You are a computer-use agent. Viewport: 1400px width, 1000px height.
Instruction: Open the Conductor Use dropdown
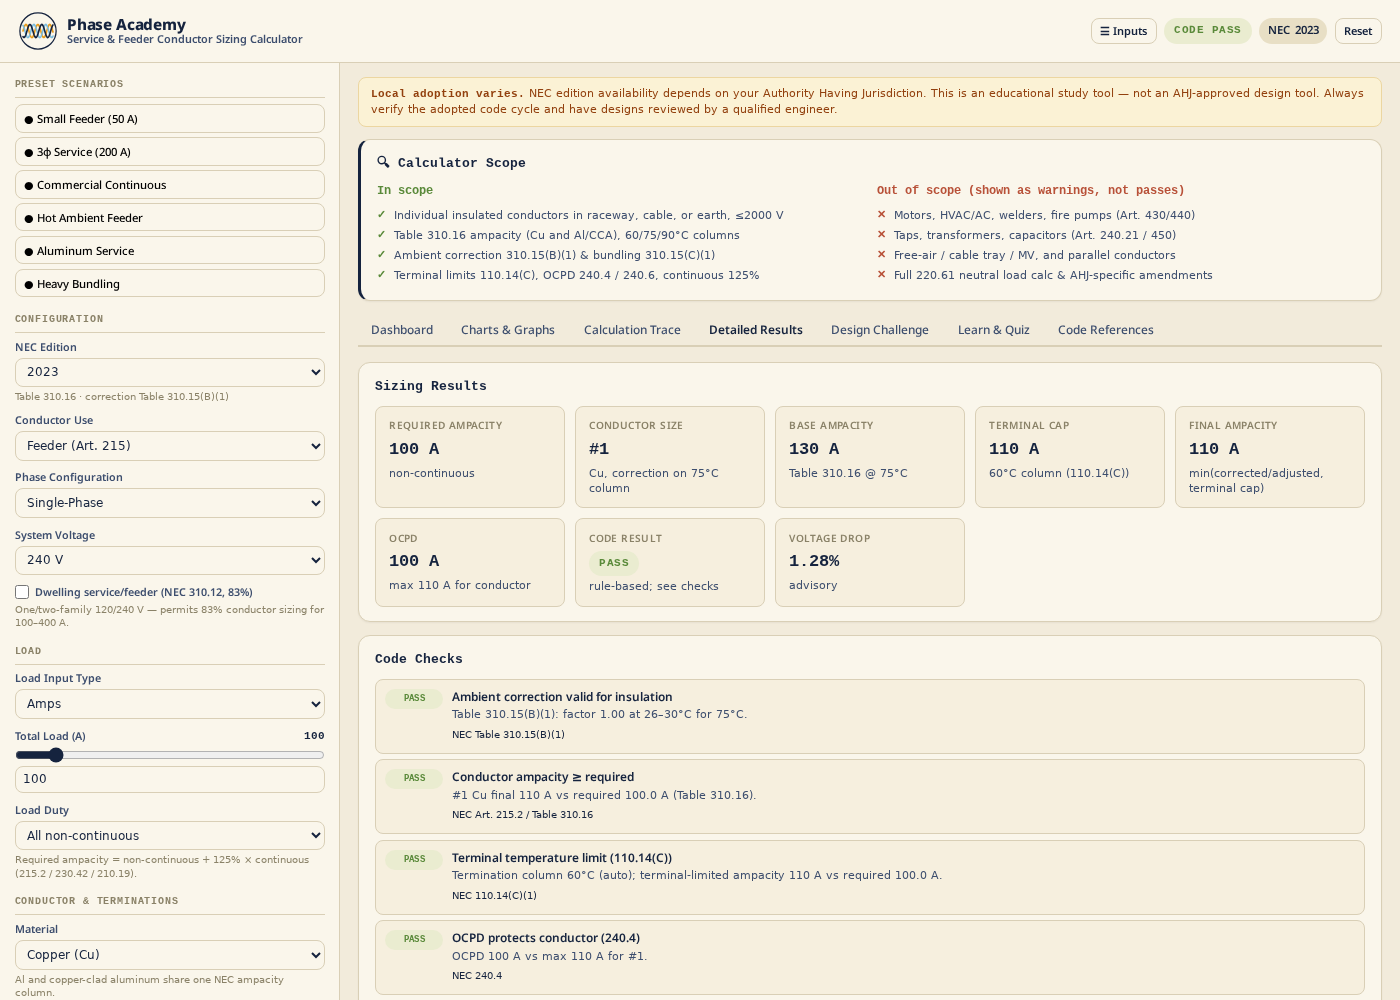170,446
